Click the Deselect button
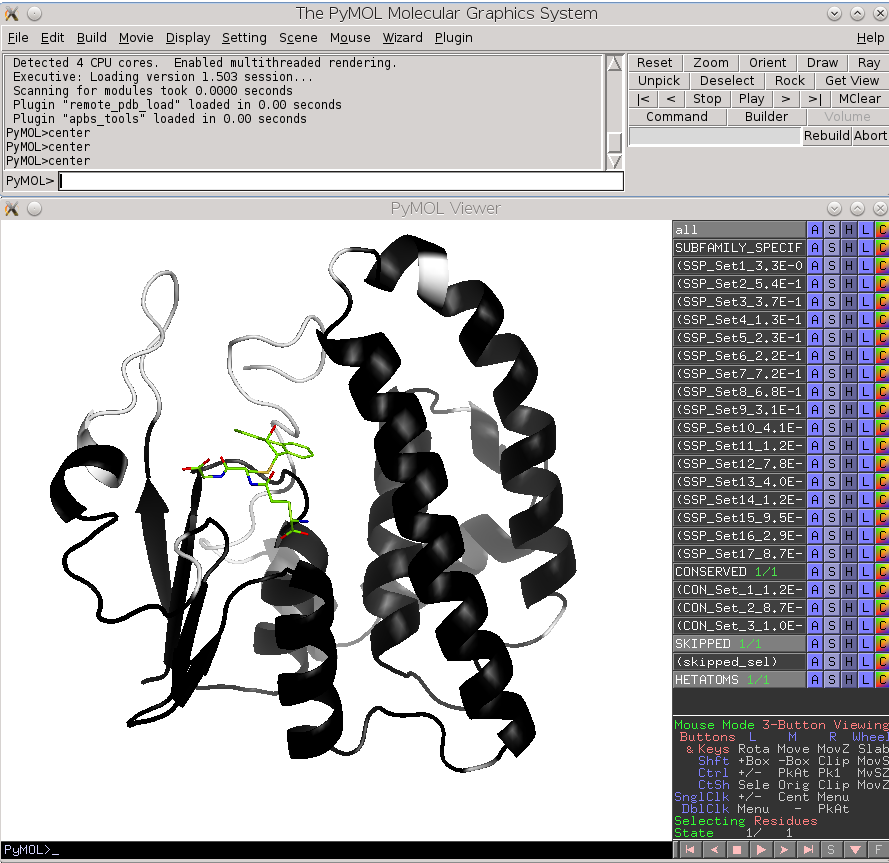Screen dimensions: 889x863 tap(727, 81)
